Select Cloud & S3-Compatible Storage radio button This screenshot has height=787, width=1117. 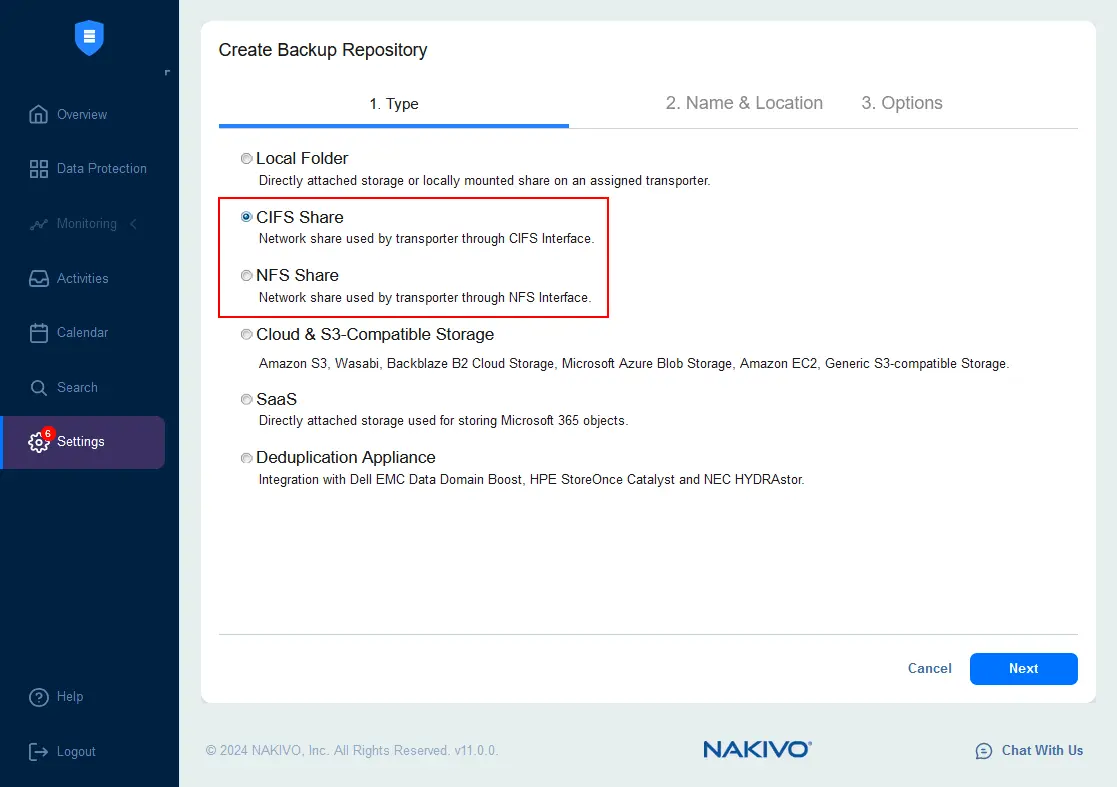point(246,334)
